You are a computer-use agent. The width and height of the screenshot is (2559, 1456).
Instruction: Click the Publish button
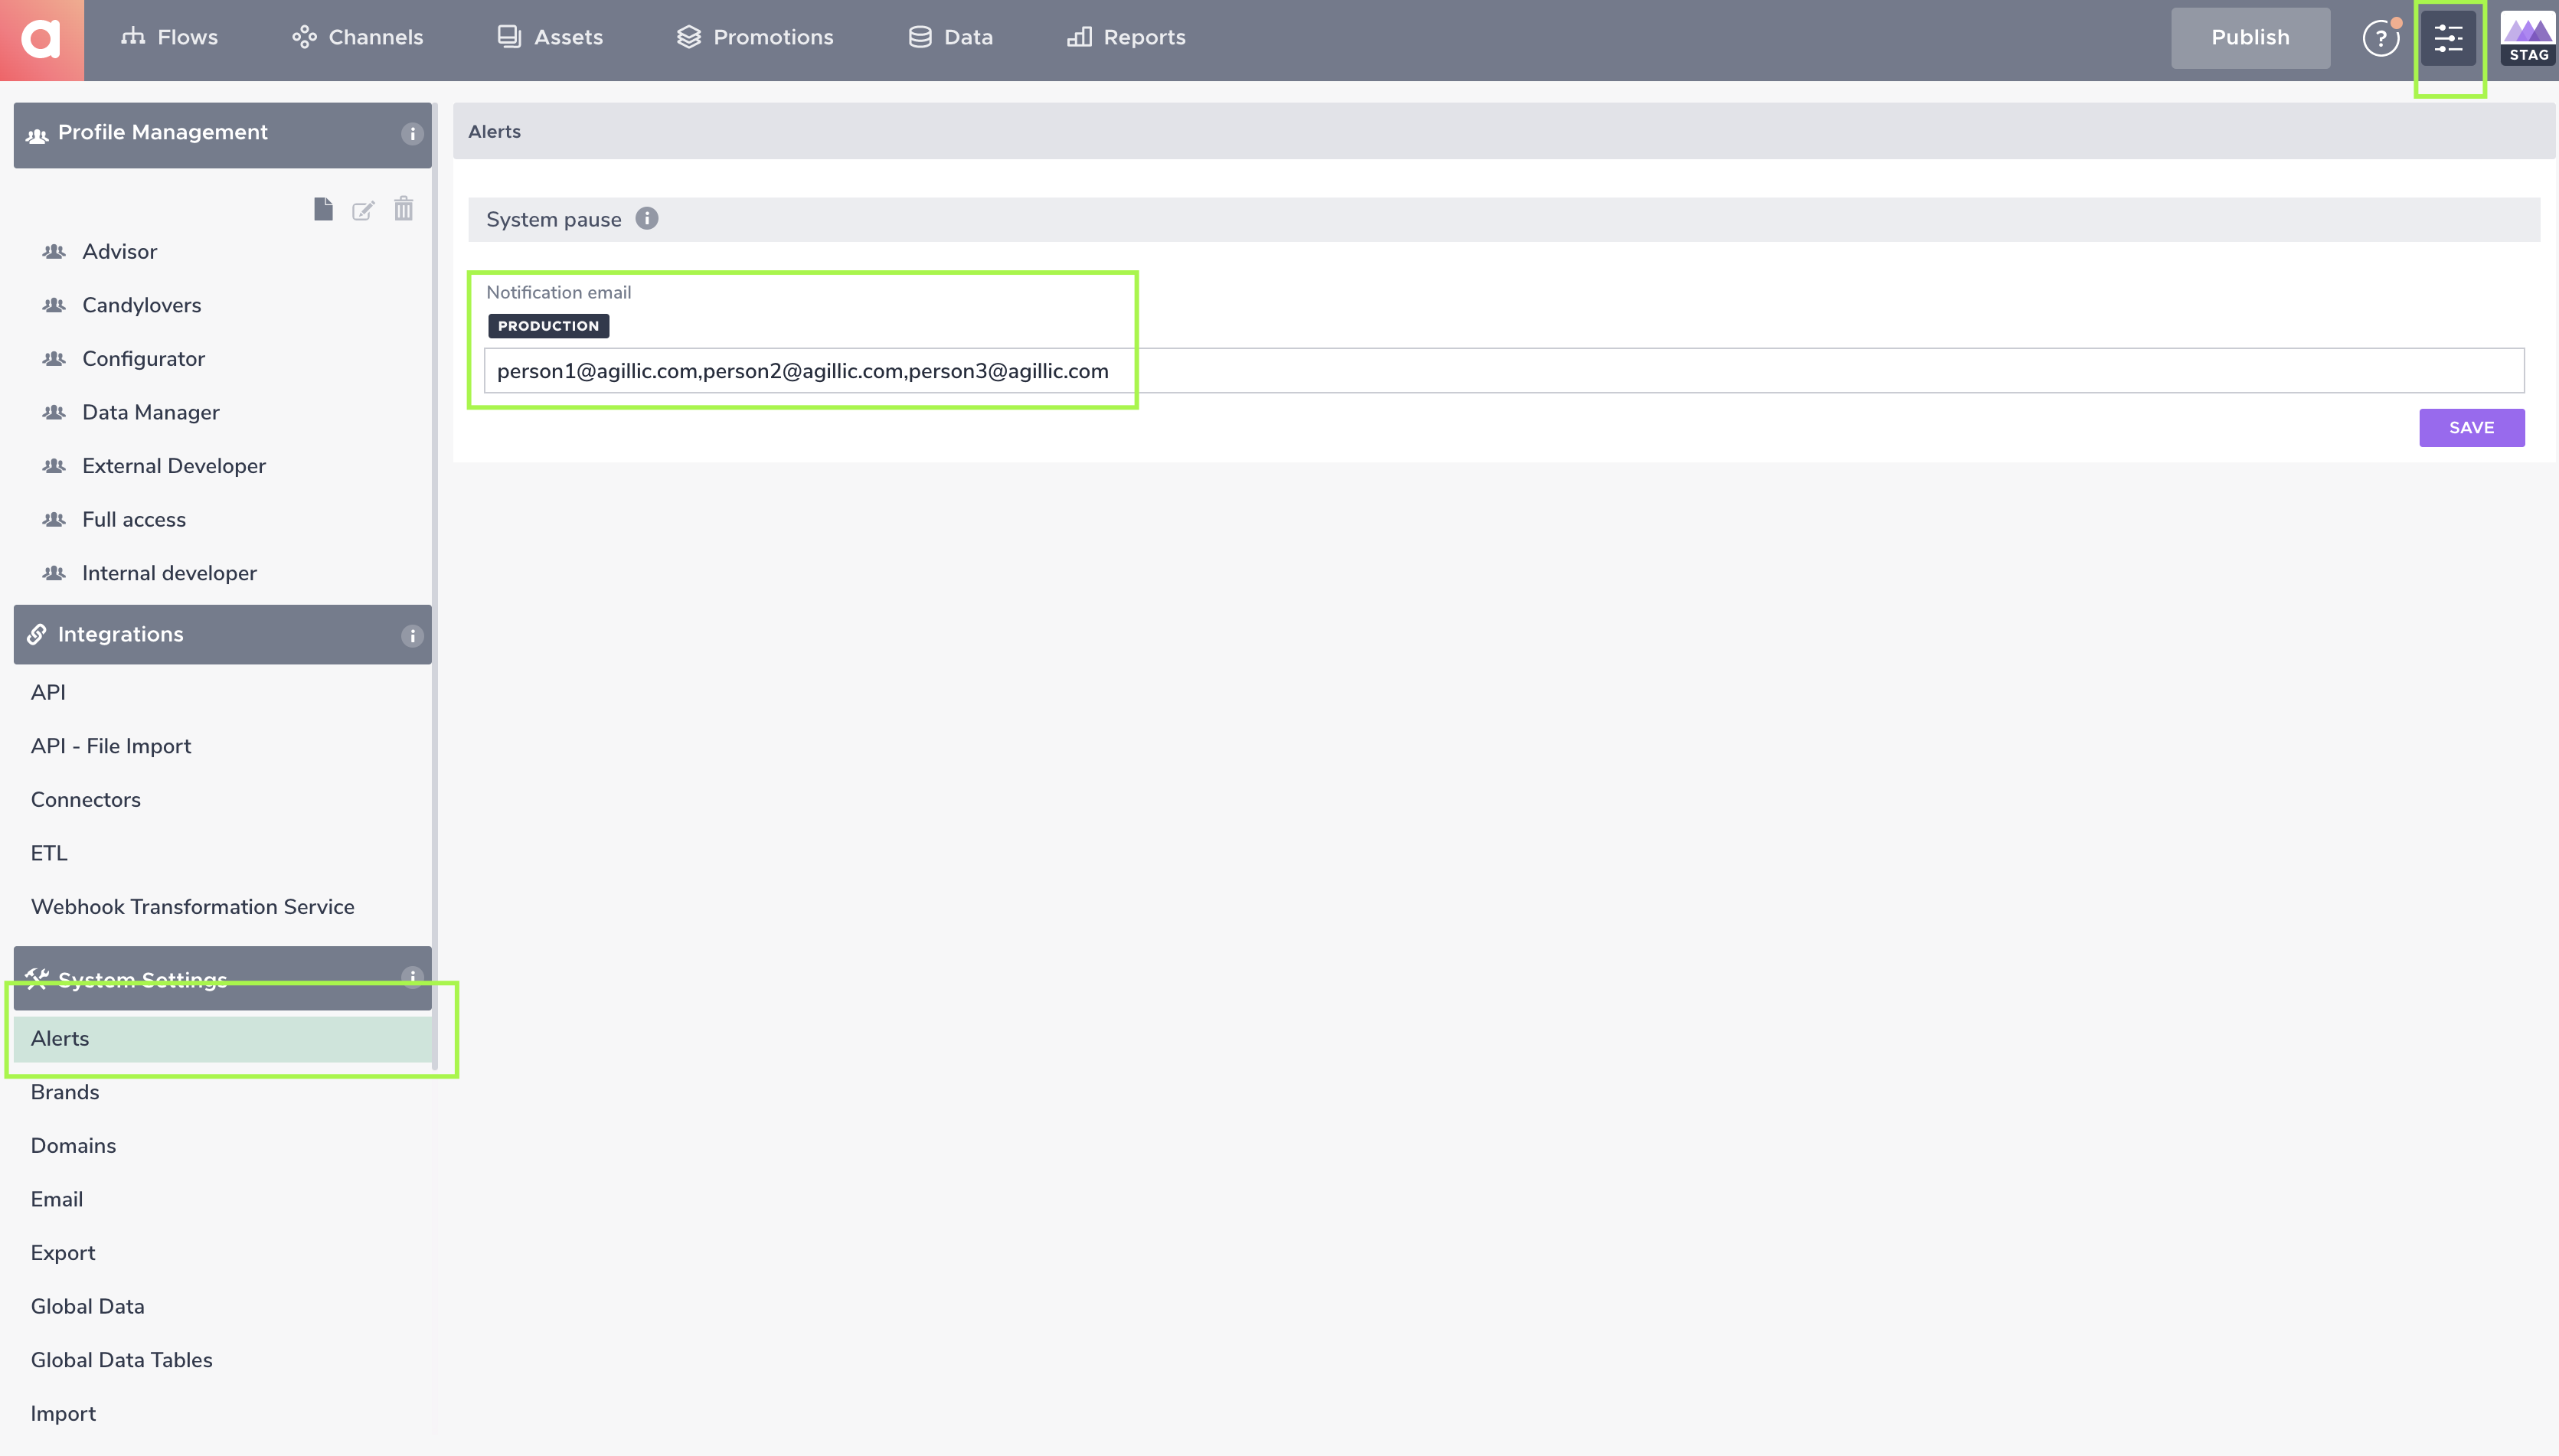click(2250, 38)
